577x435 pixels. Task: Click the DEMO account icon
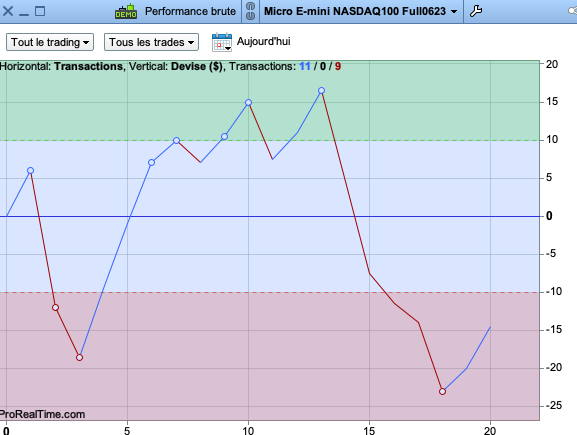pos(126,11)
